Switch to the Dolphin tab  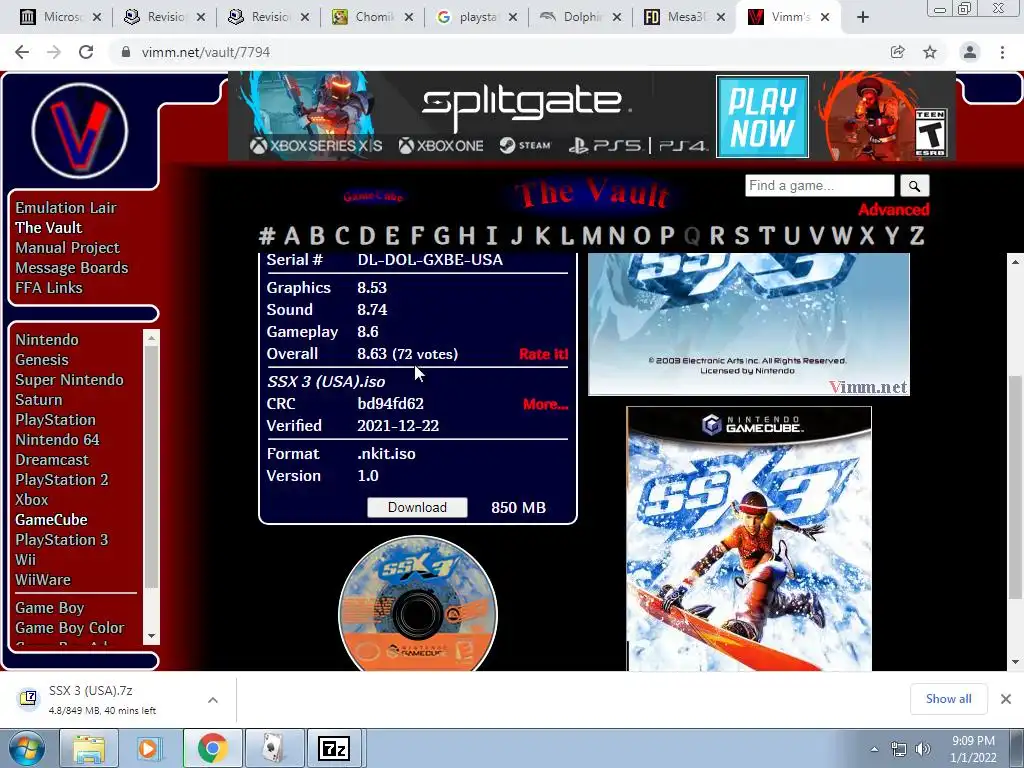click(581, 17)
